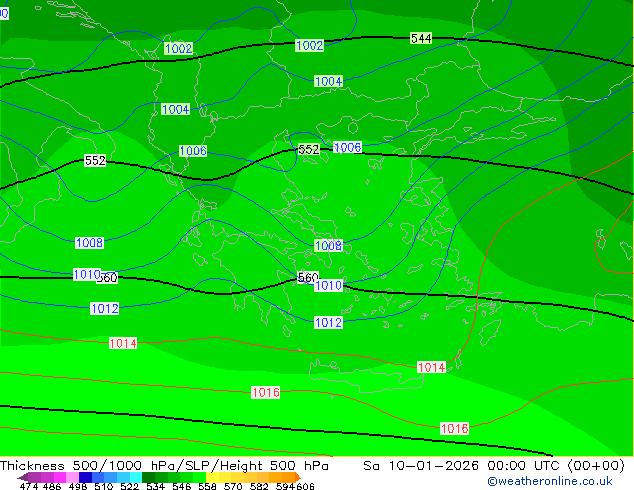
Task: Click the 546 legend value
Action: pyautogui.click(x=181, y=486)
